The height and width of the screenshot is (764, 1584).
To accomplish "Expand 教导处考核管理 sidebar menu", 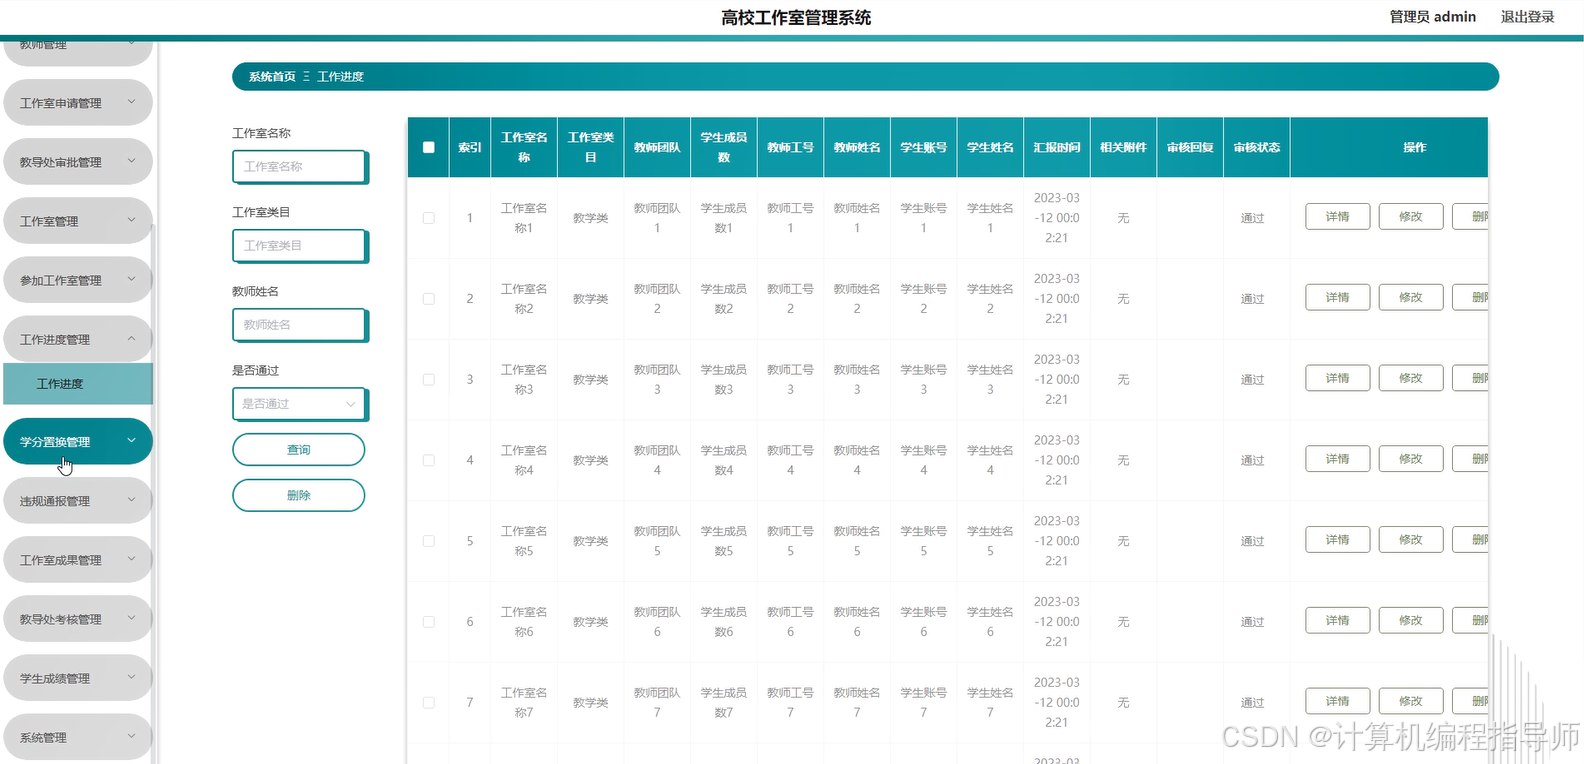I will pyautogui.click(x=78, y=619).
